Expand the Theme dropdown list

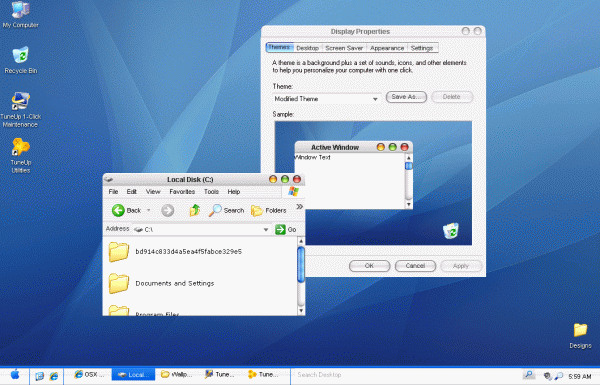(x=375, y=99)
